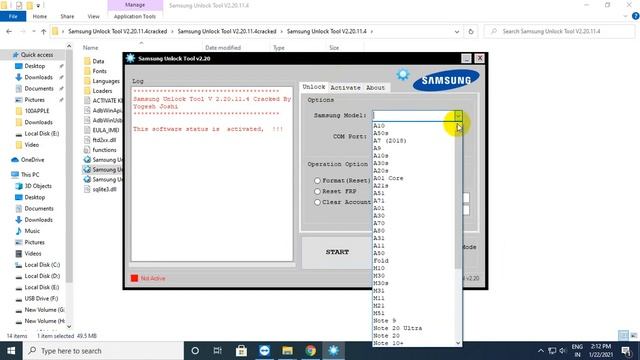Image resolution: width=640 pixels, height=360 pixels.
Task: Select the Format(Reset) radio button
Action: 317,180
